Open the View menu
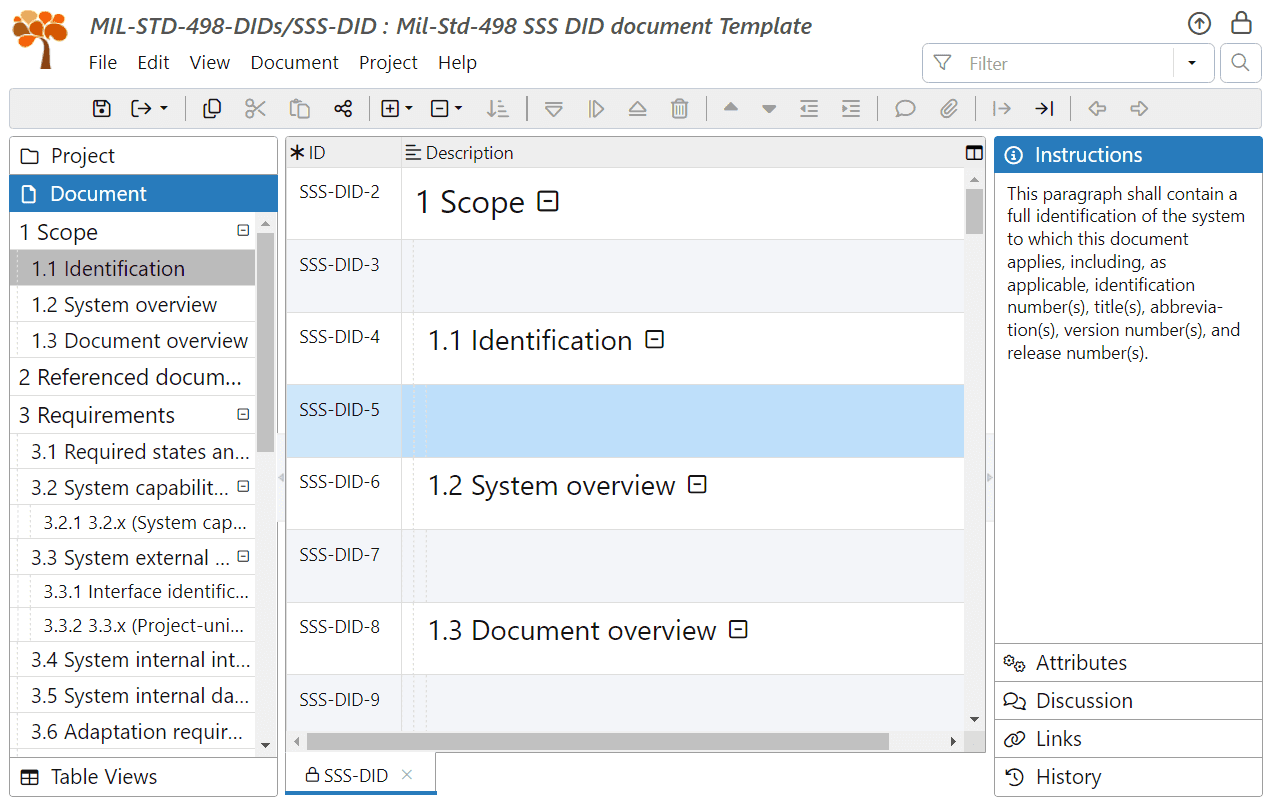Screen dimensions: 1272x800 point(210,63)
